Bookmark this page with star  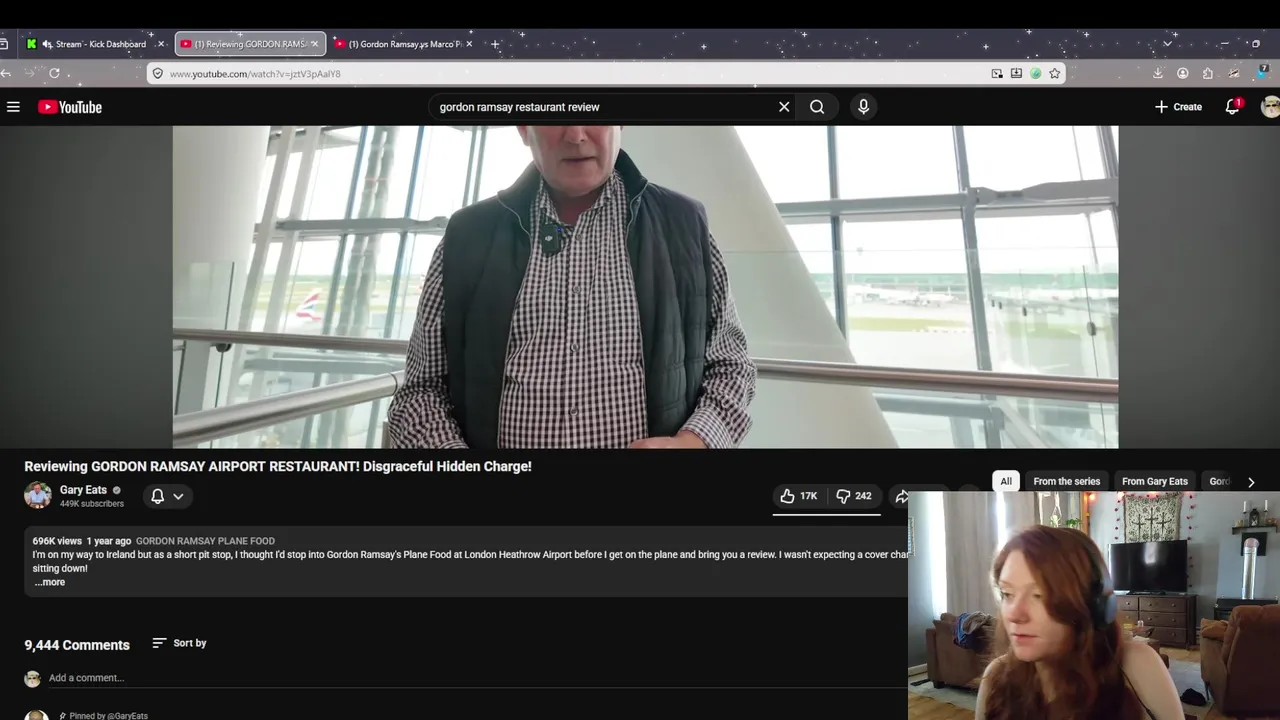click(x=1054, y=73)
